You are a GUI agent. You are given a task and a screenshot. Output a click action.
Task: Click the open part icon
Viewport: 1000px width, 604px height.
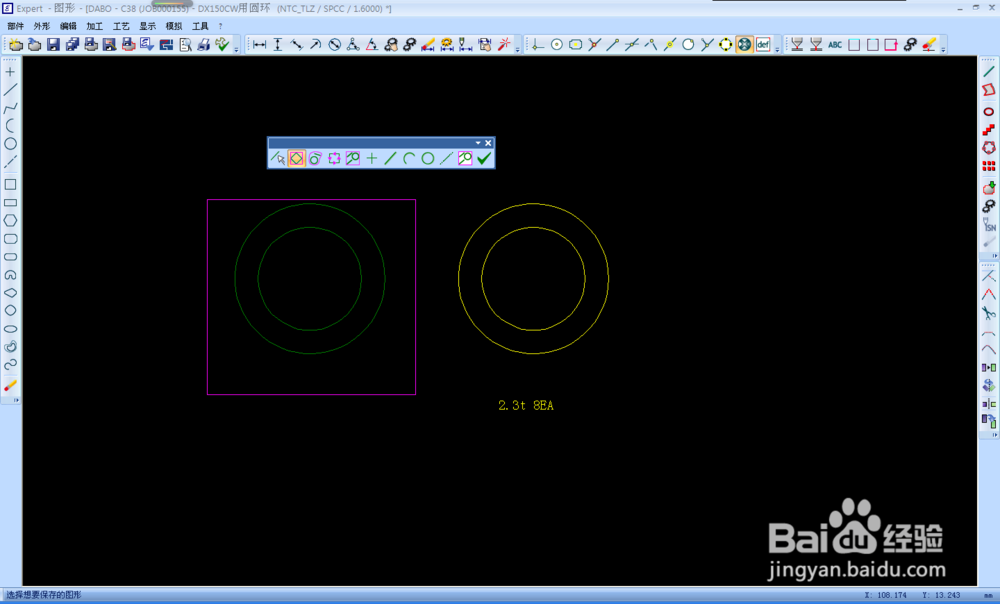tap(34, 45)
